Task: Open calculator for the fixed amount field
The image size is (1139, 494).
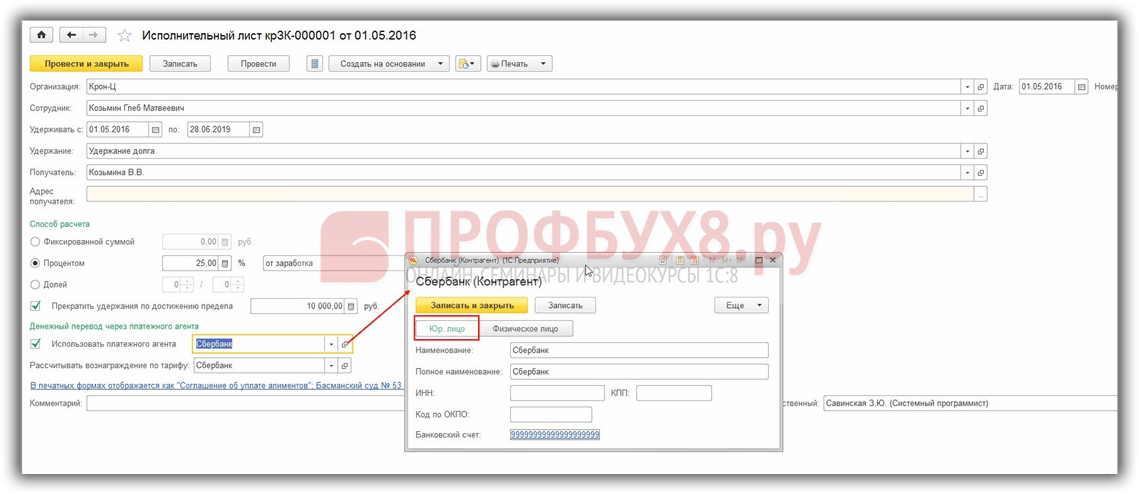Action: (x=224, y=242)
